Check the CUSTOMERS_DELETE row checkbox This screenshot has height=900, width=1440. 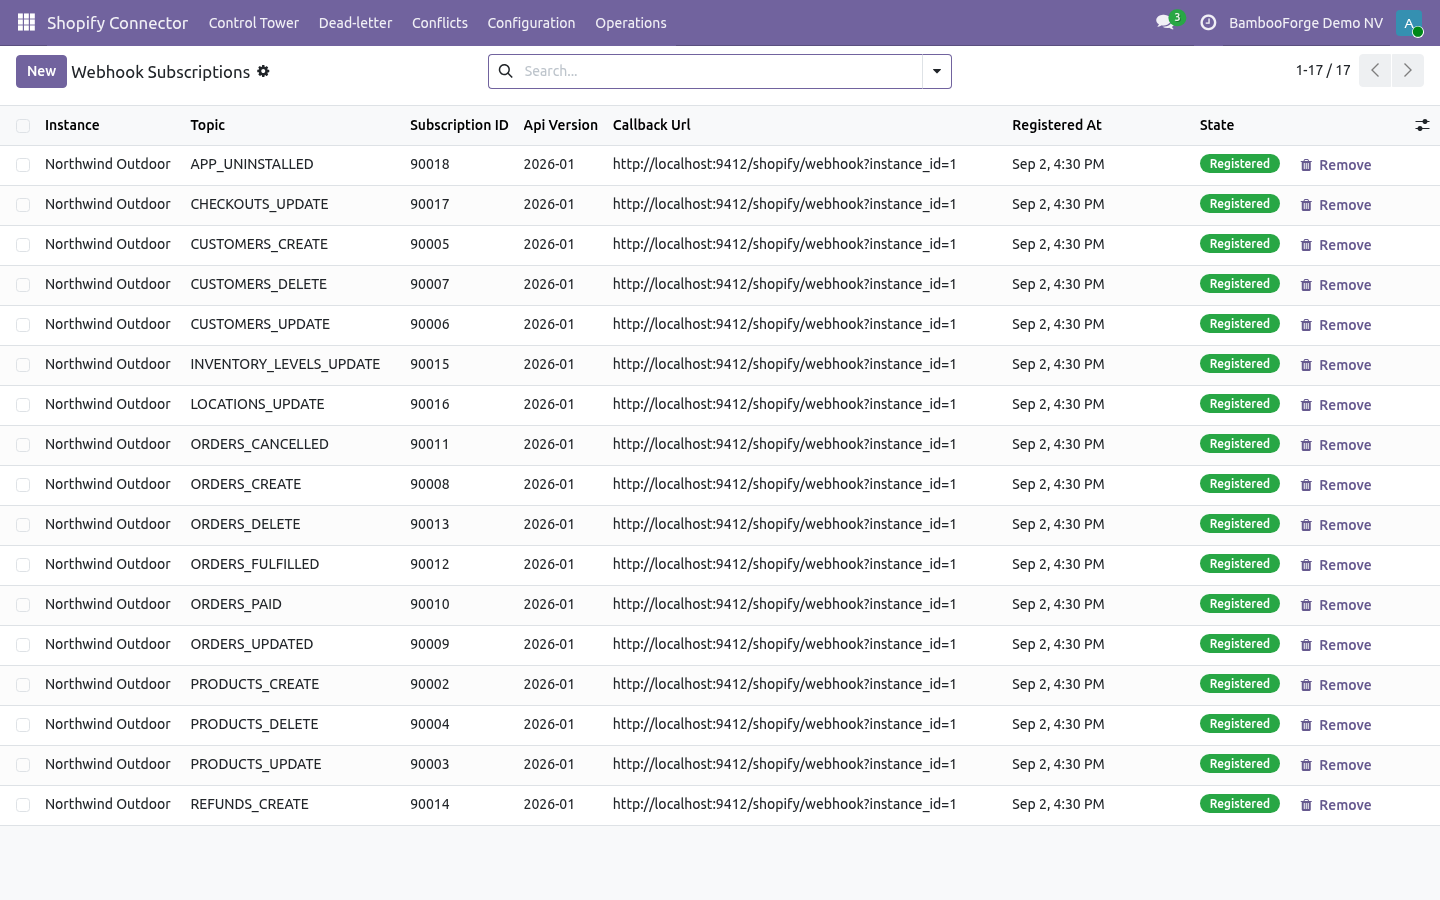click(x=23, y=285)
